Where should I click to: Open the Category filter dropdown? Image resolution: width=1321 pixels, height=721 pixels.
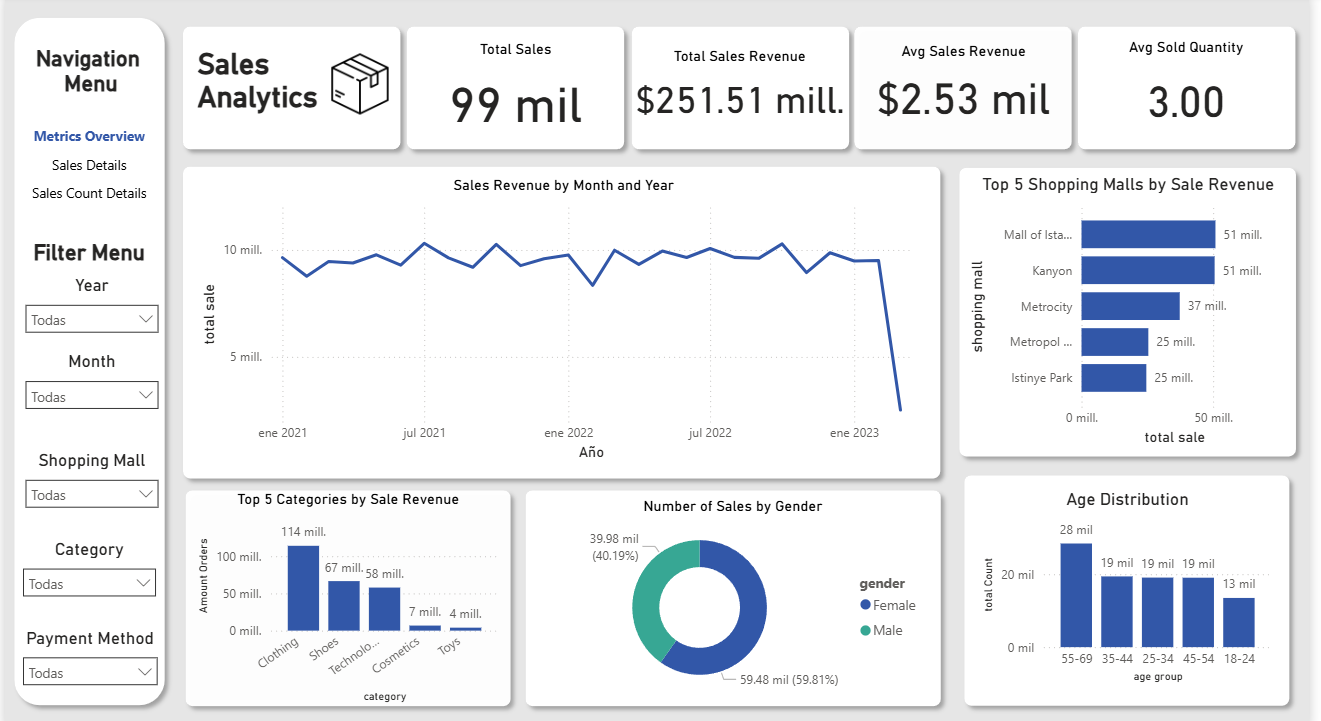point(89,583)
